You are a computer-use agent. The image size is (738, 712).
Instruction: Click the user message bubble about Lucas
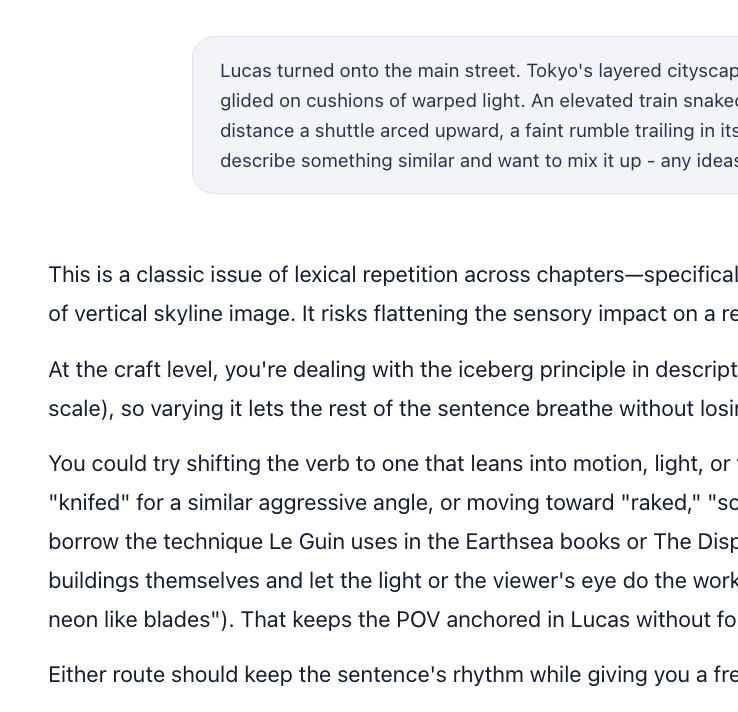[x=465, y=115]
